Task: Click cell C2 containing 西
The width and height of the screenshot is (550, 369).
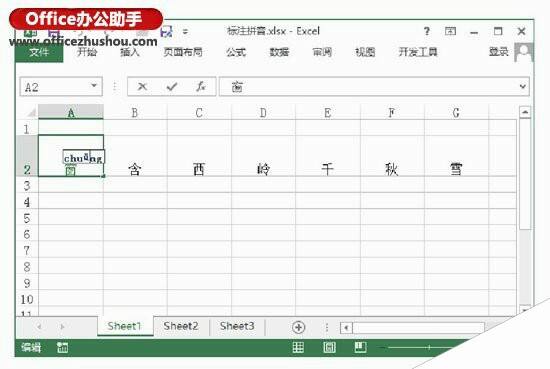Action: [x=199, y=156]
